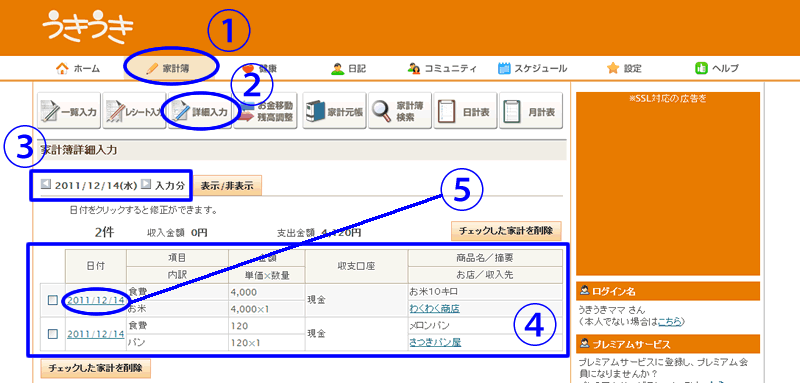Open the 日計表 daily report

pos(465,111)
